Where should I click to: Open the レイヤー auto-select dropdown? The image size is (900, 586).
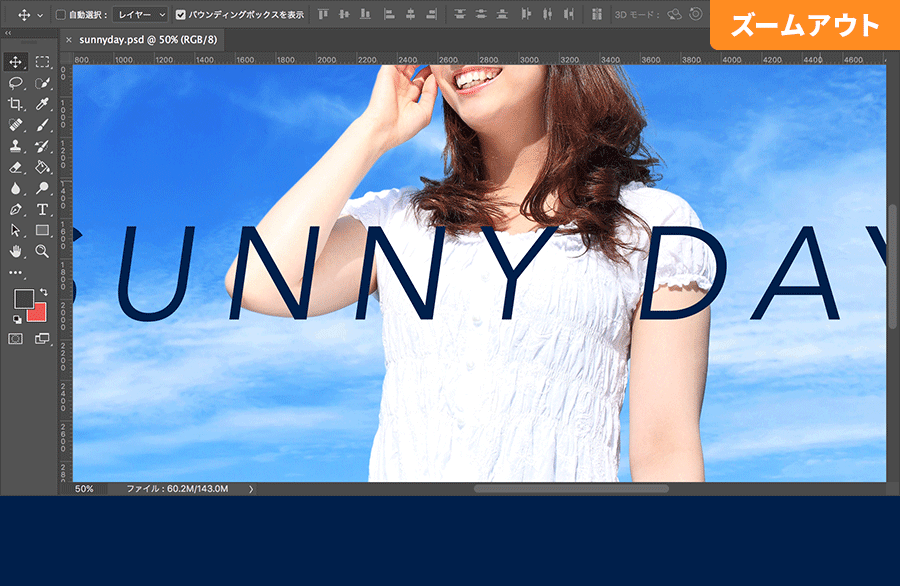click(x=140, y=15)
